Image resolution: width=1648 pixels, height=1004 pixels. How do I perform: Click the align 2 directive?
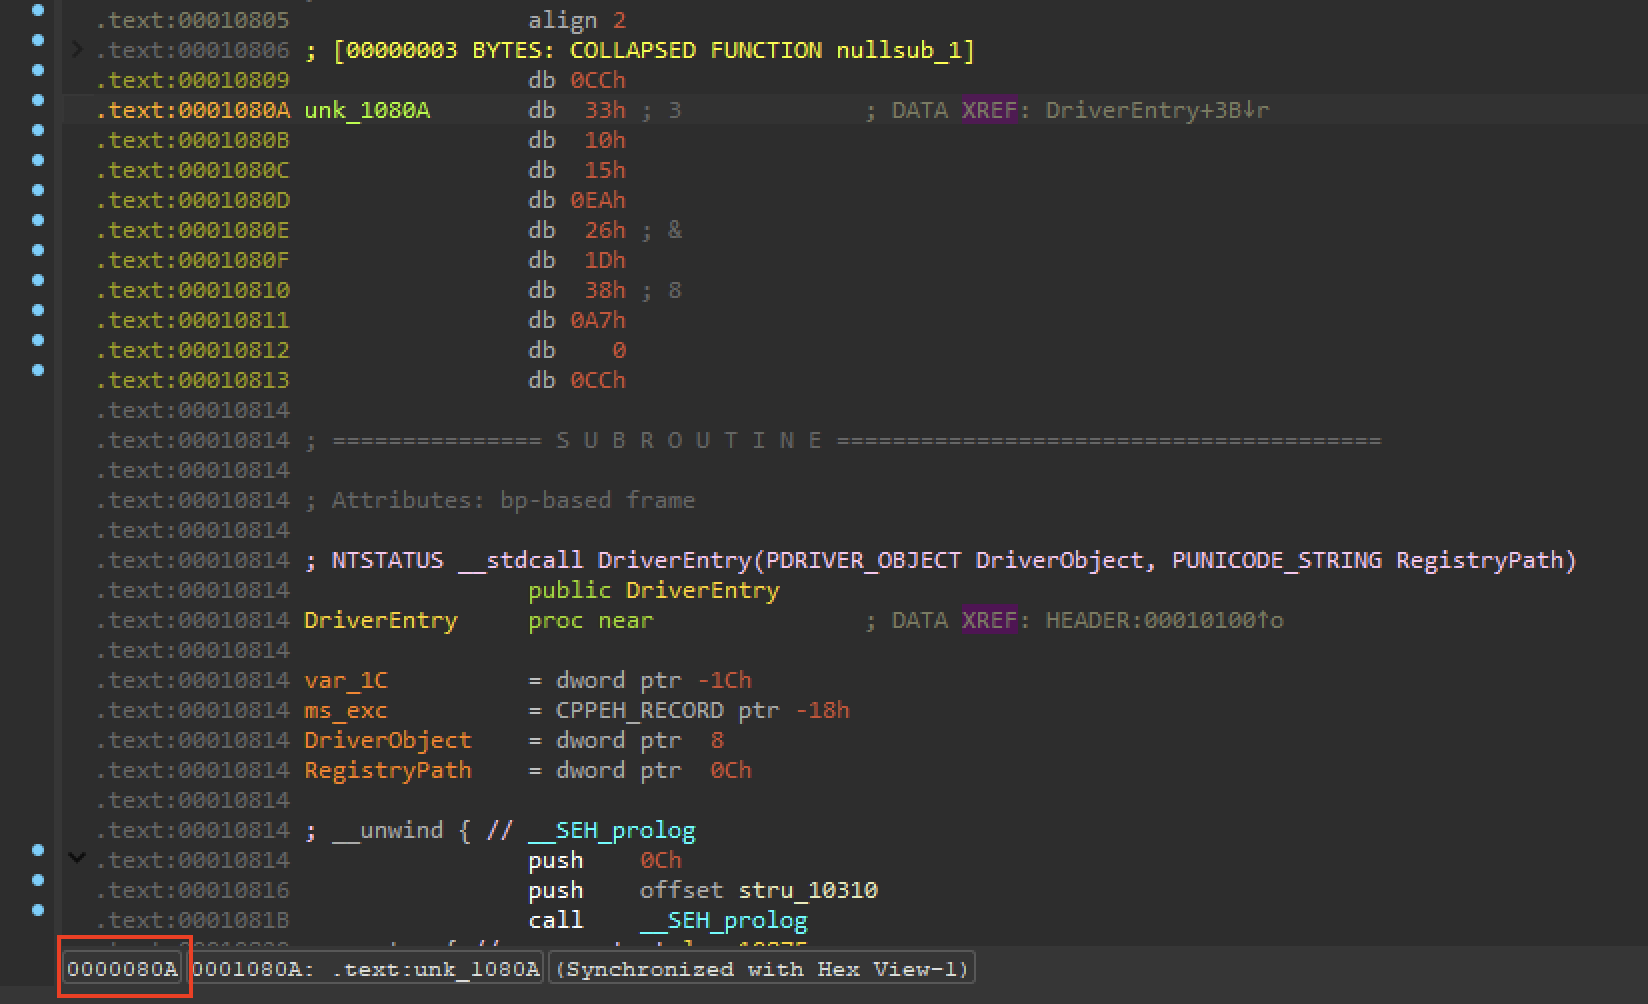[577, 20]
